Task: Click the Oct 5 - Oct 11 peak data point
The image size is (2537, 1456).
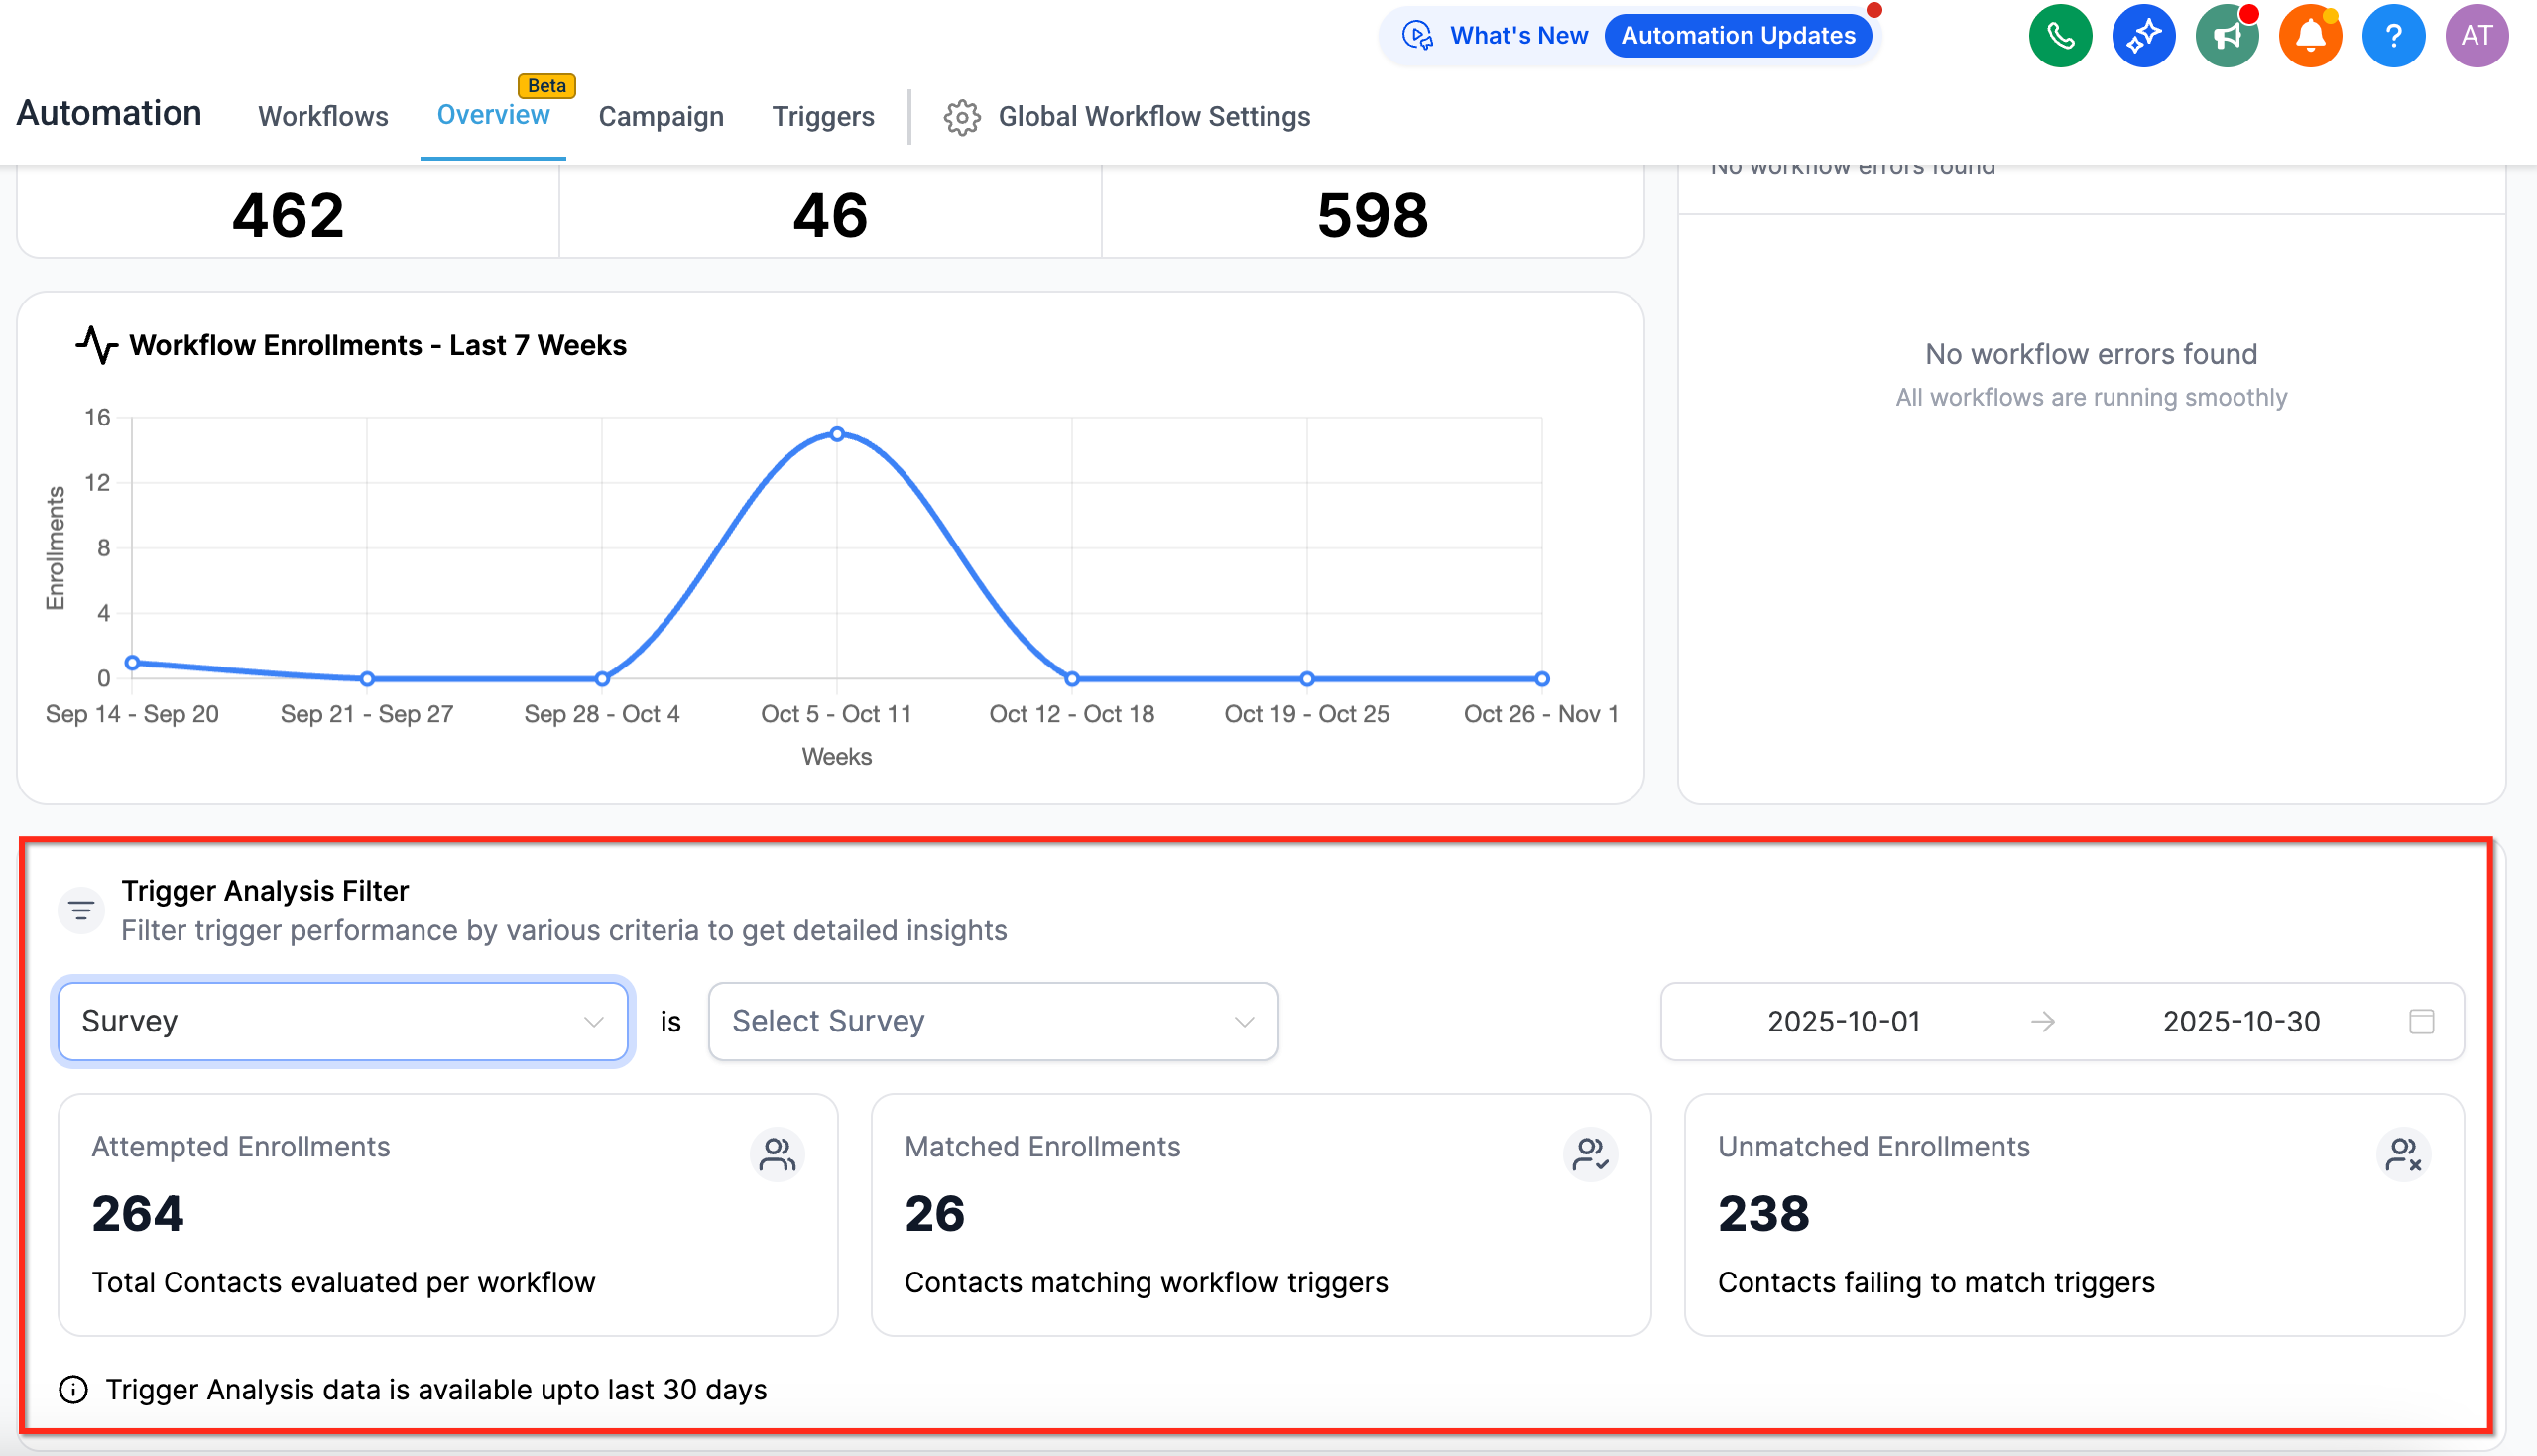Action: tap(837, 434)
